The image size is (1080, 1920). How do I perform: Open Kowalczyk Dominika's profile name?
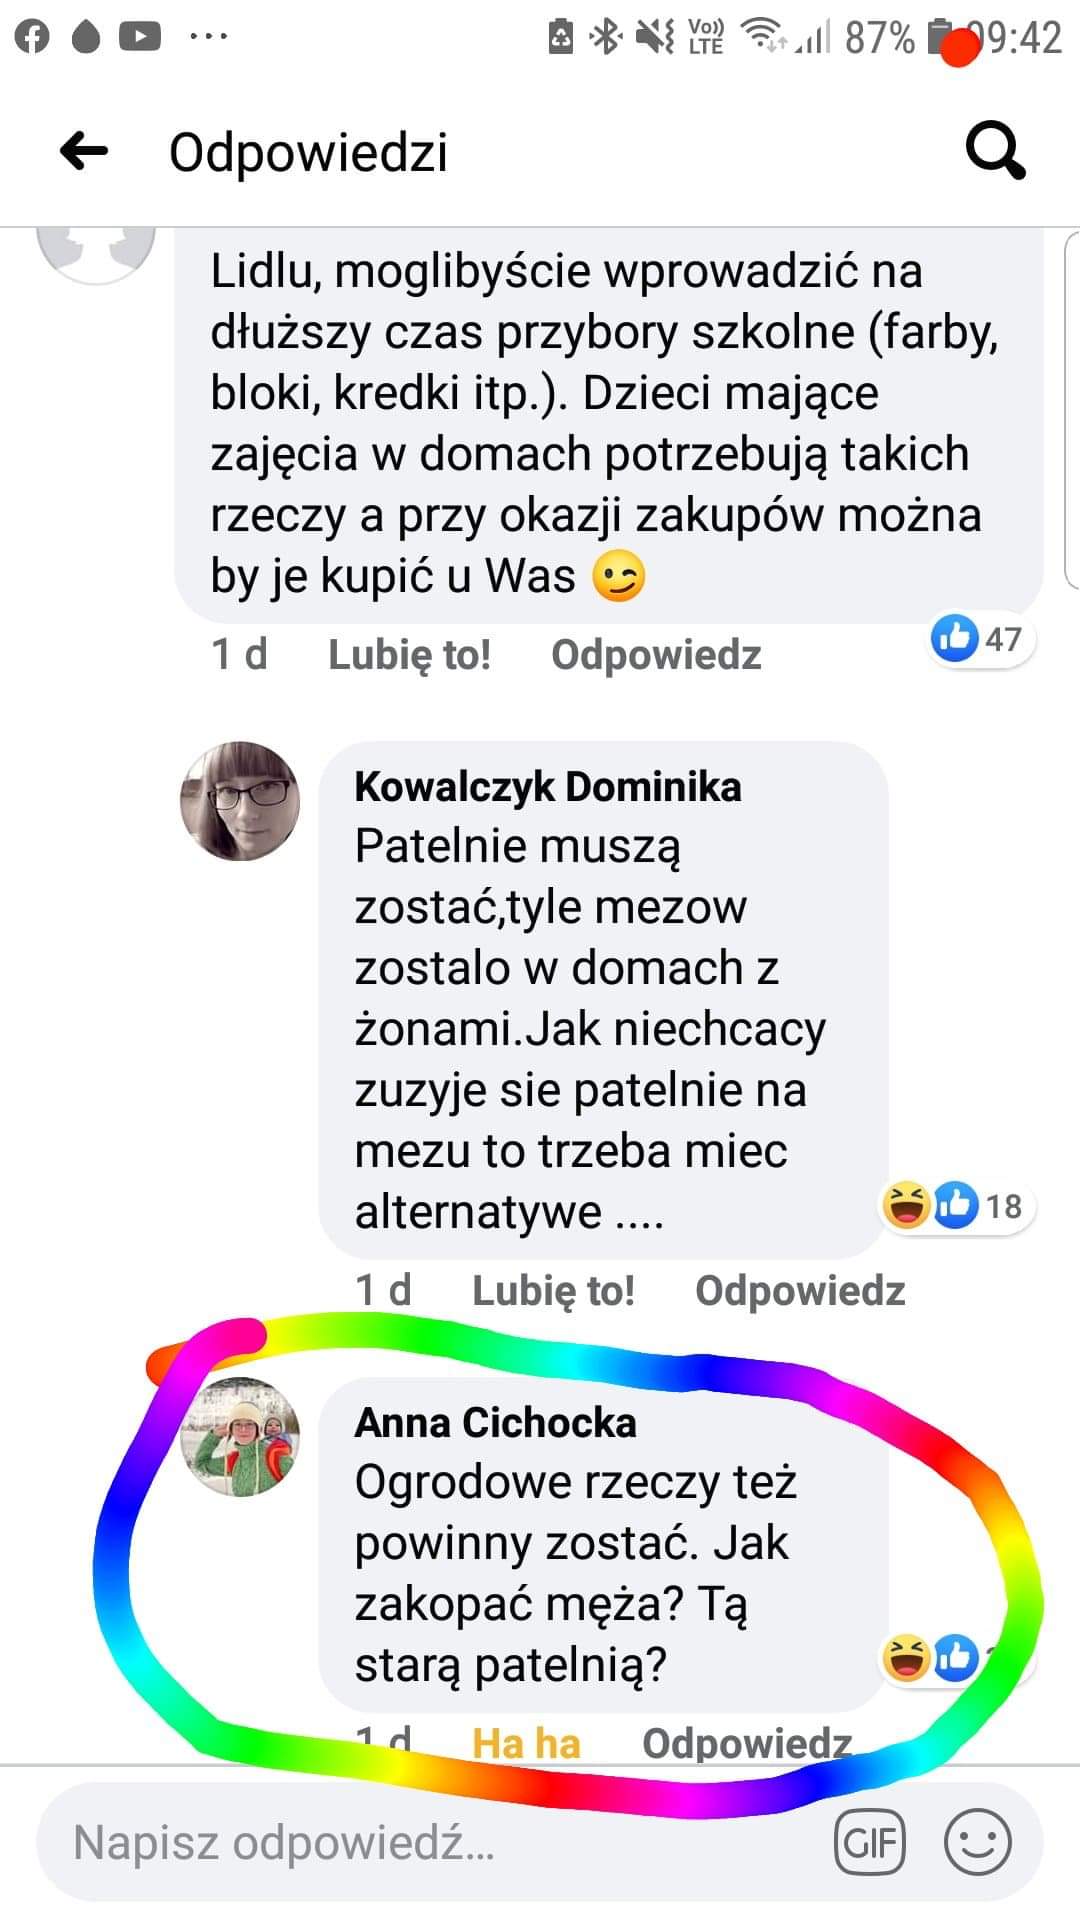(x=548, y=787)
